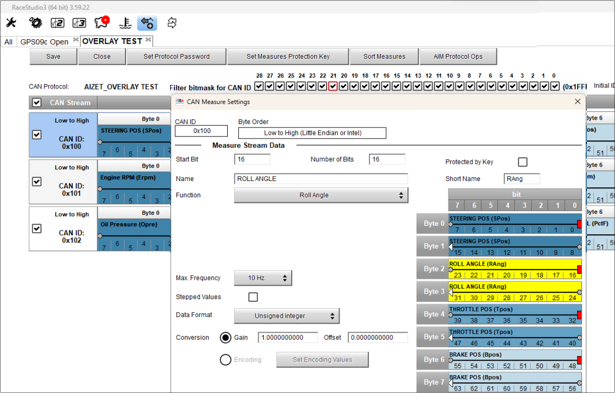The height and width of the screenshot is (393, 615).
Task: Switch to the GPS09c Open tab
Action: [44, 42]
